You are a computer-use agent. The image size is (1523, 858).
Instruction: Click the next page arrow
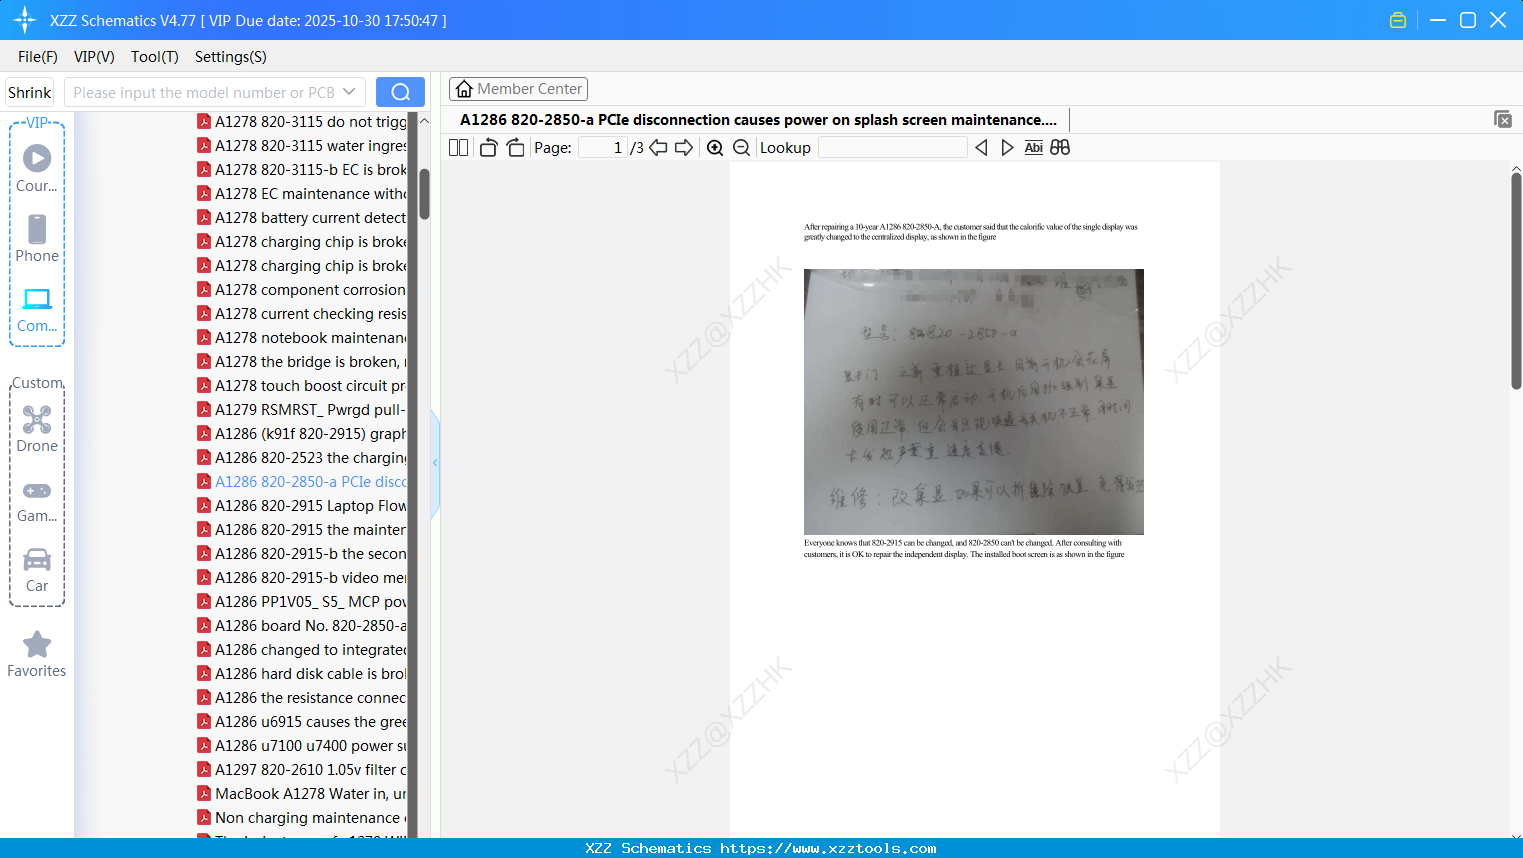[x=683, y=147]
